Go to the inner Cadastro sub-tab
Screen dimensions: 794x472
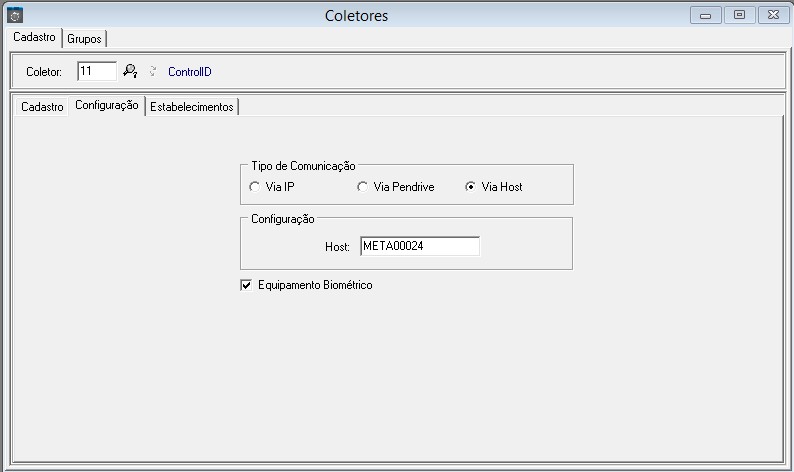42,106
